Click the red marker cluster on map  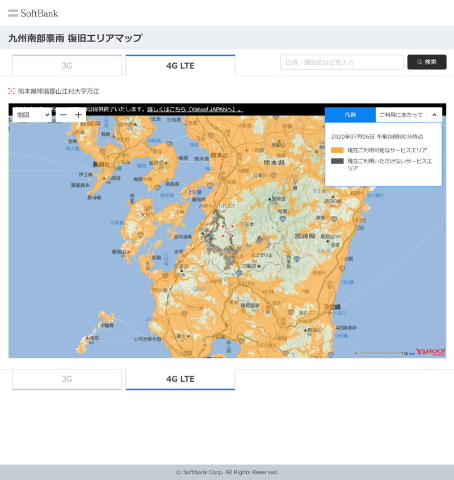[x=228, y=231]
